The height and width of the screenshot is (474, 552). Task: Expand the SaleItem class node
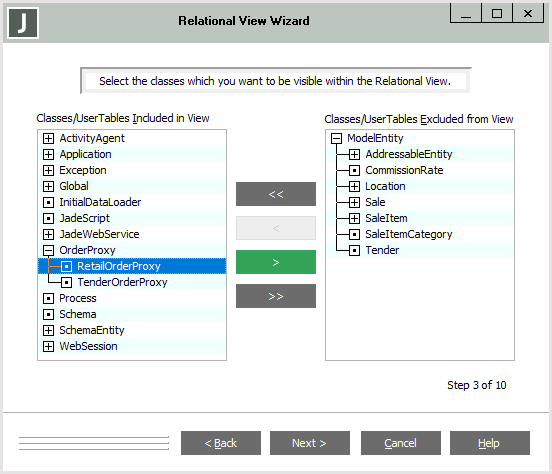(354, 218)
